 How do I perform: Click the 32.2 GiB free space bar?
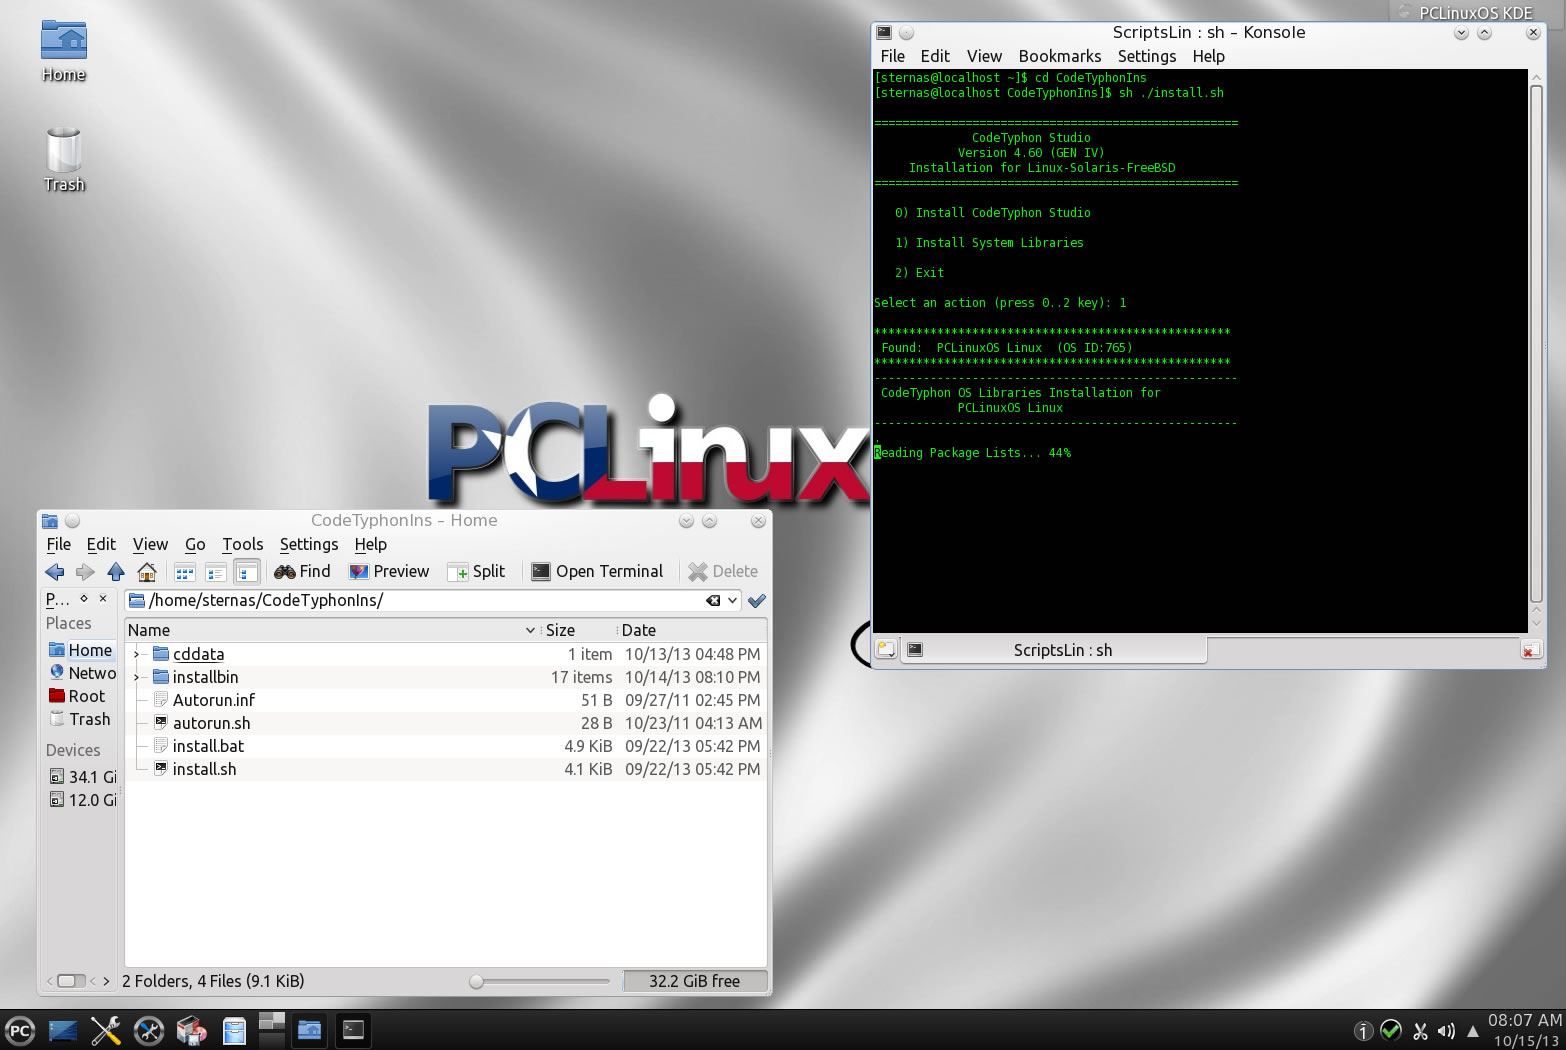(694, 981)
